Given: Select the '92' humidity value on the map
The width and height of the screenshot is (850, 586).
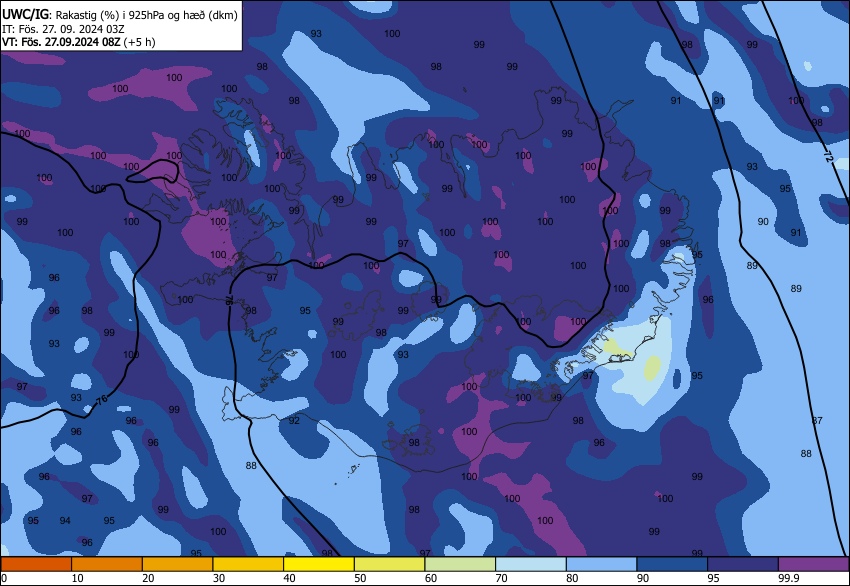Looking at the screenshot, I should point(294,421).
